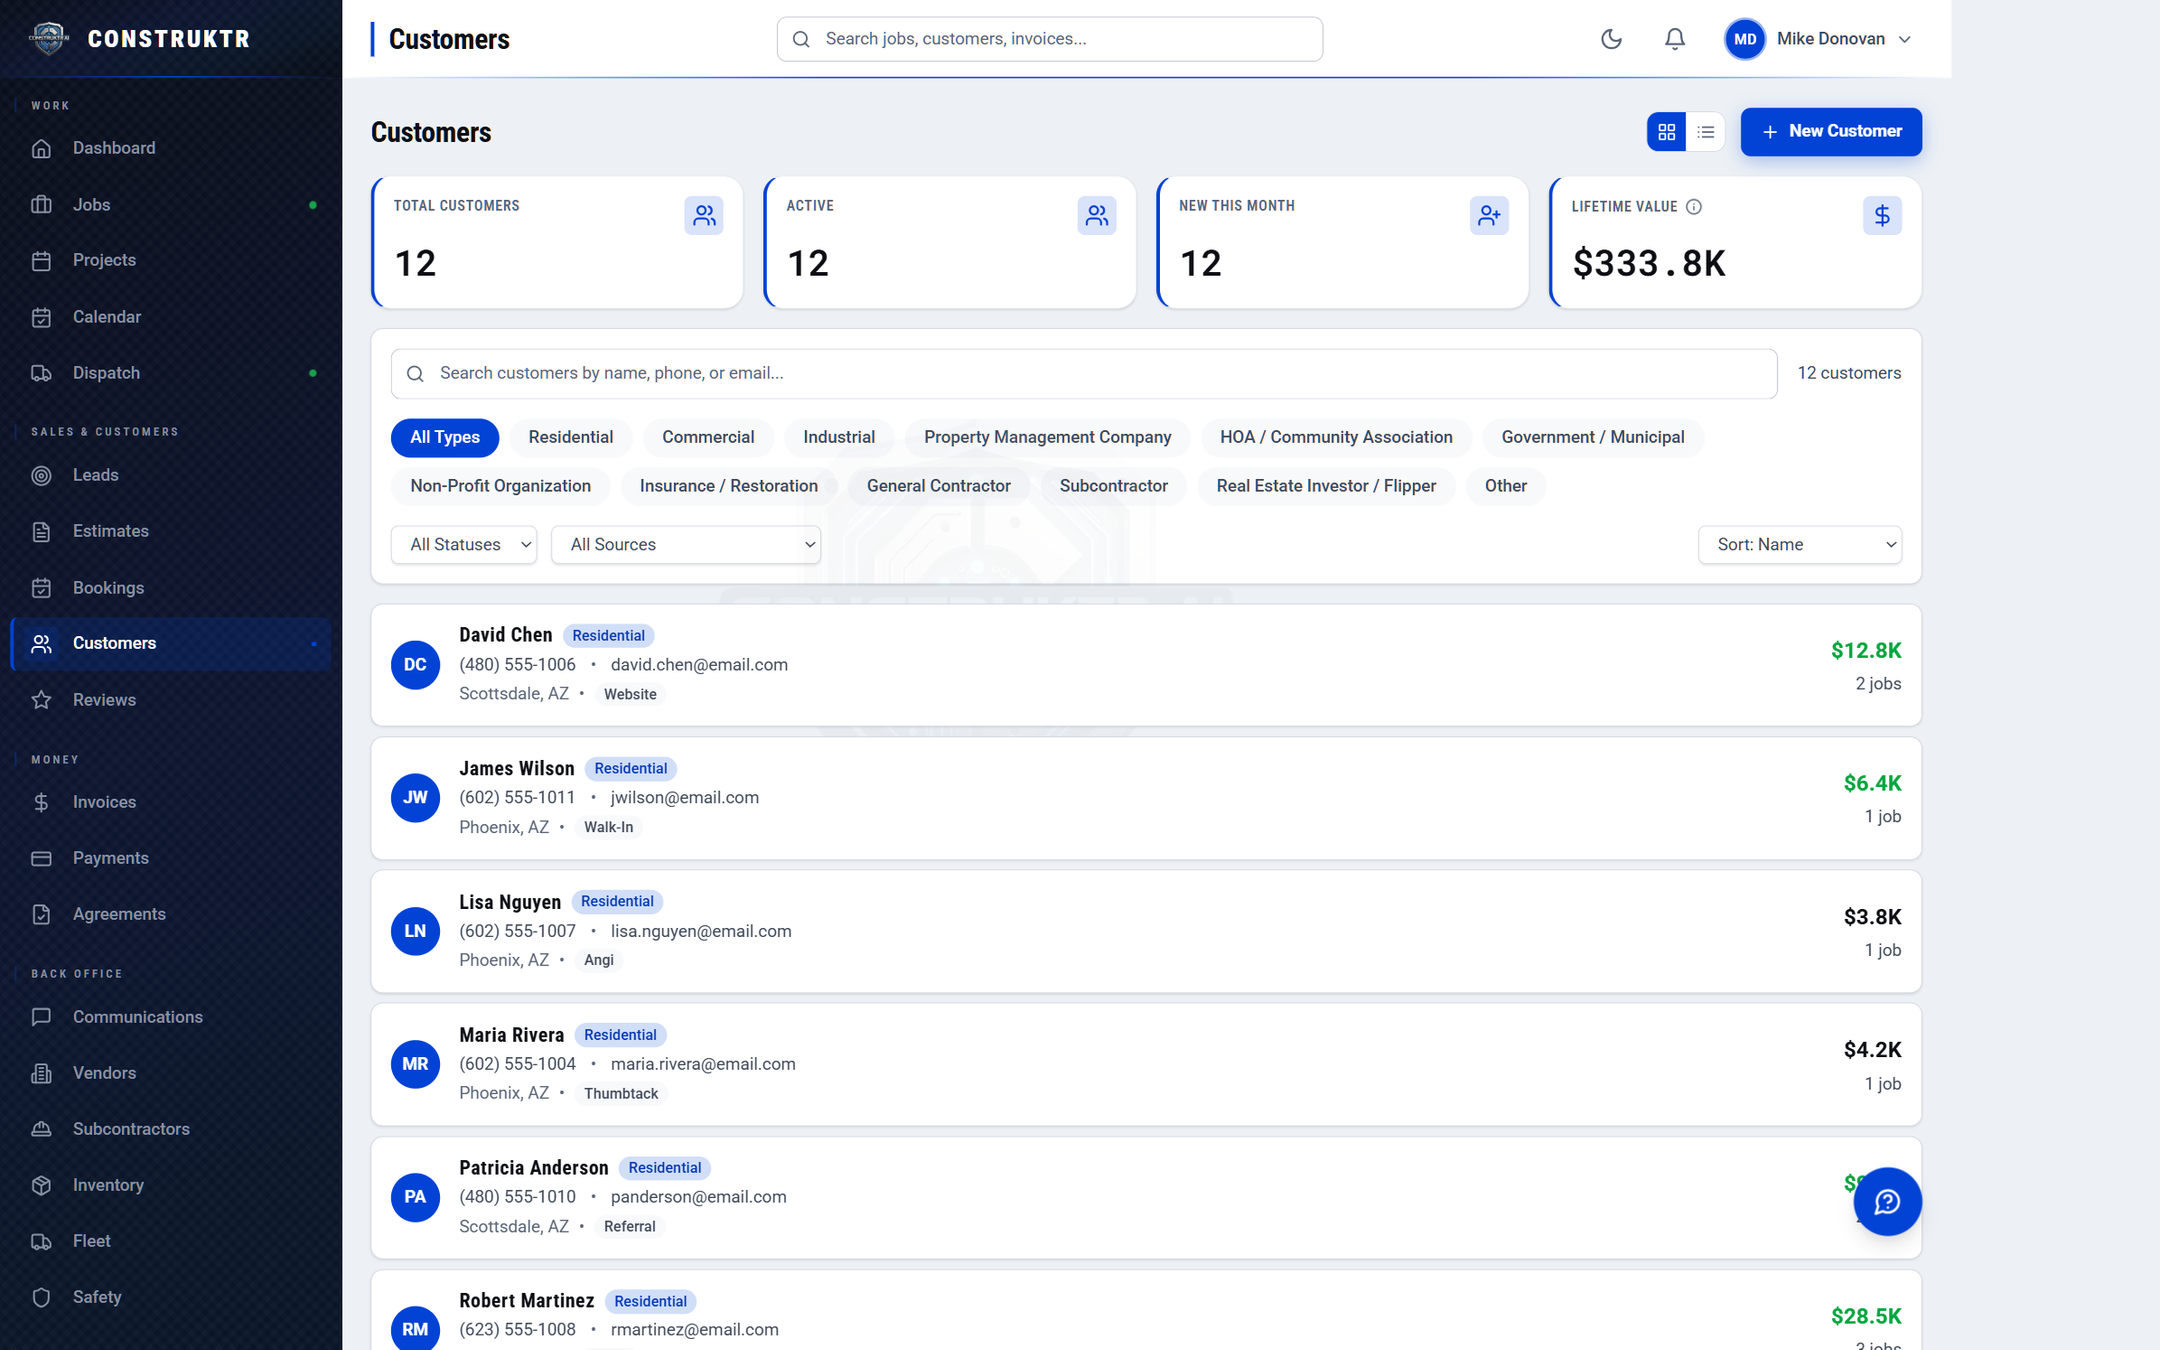Click the Active stat card
Viewport: 2160px width, 1350px height.
(x=950, y=243)
